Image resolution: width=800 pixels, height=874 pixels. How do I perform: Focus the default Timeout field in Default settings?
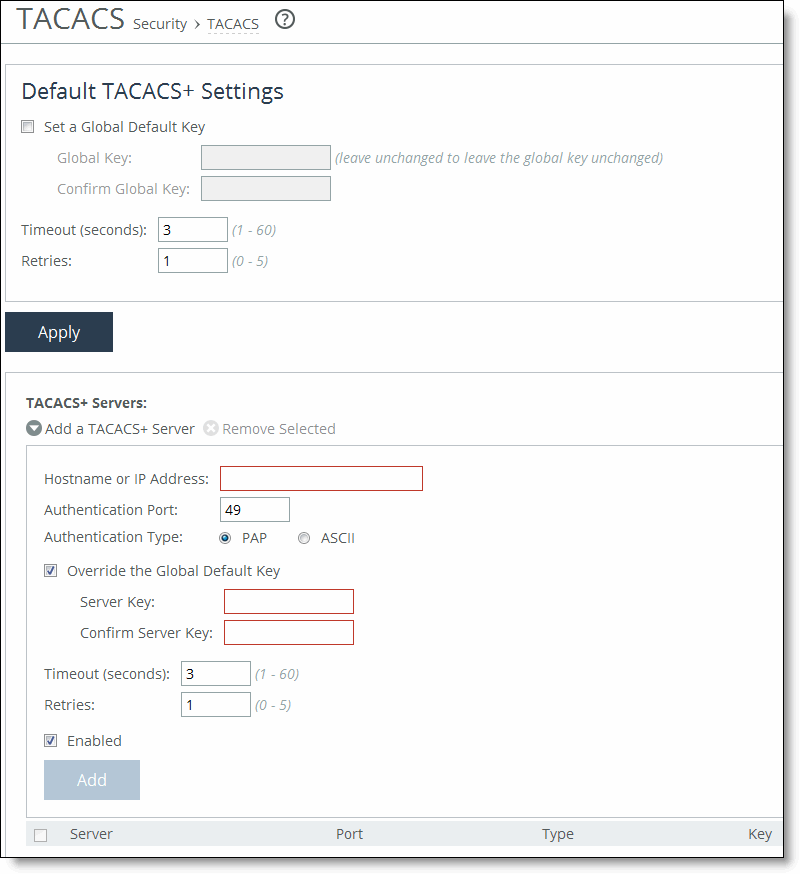pos(193,230)
